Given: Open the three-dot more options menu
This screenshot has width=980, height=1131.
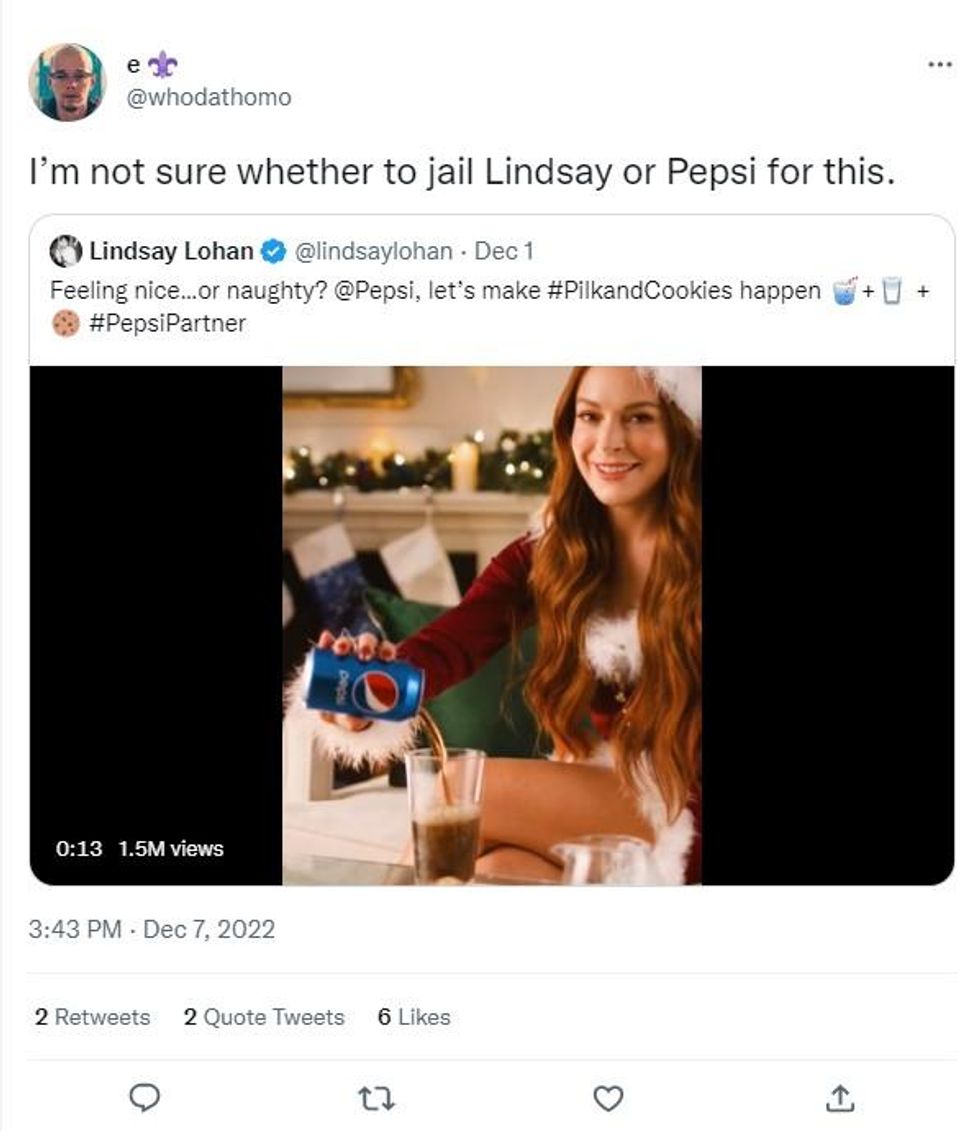Looking at the screenshot, I should 939,65.
